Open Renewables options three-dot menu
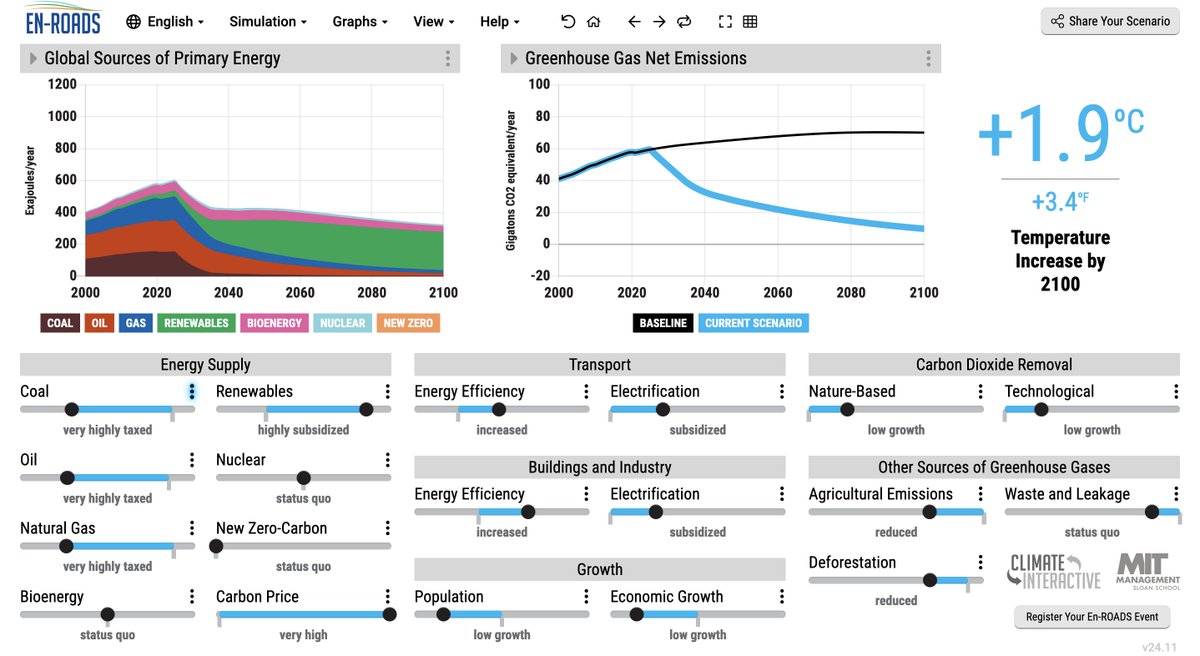The height and width of the screenshot is (656, 1200). (387, 391)
